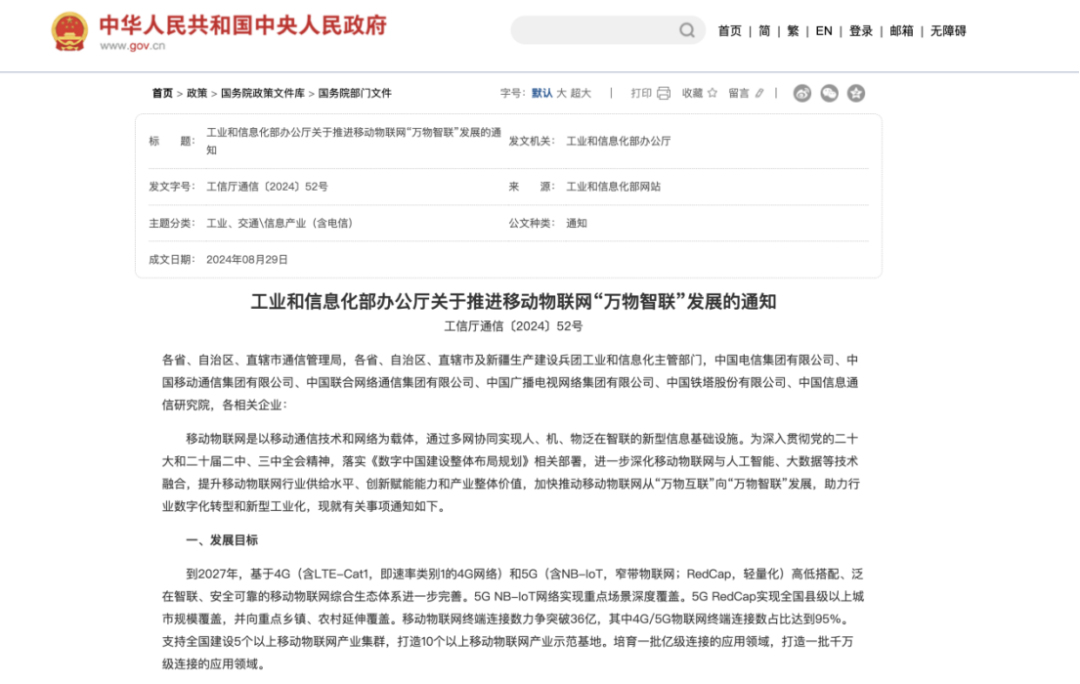Click the favorite star icon next to 收藏
Screen dimensions: 1080x684
point(712,93)
